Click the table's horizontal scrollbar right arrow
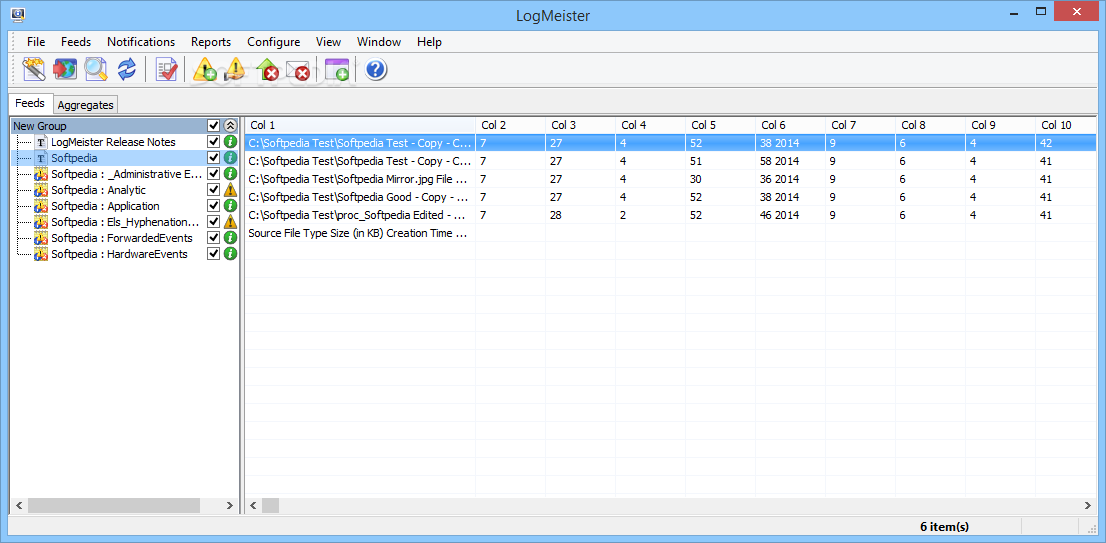This screenshot has height=543, width=1106. click(1089, 505)
